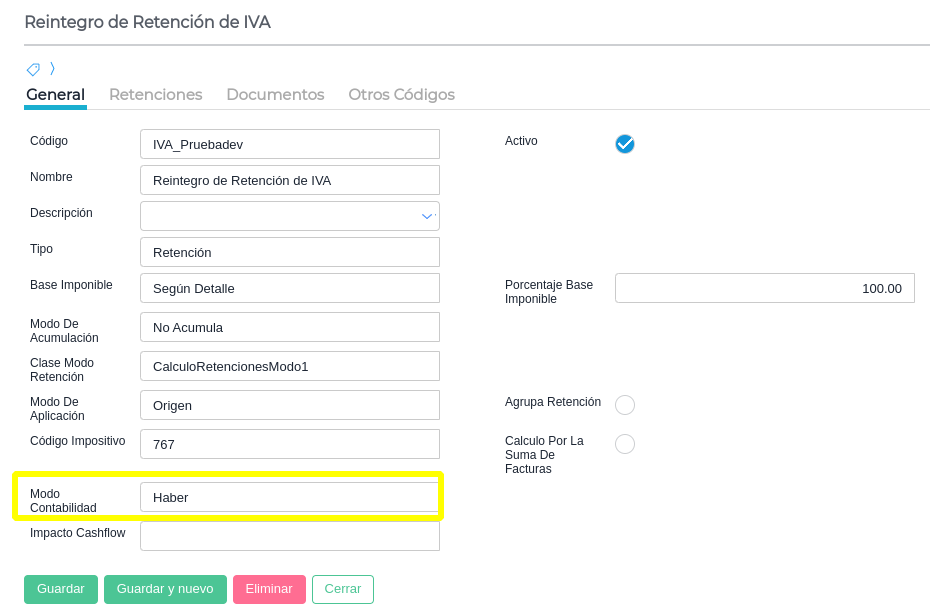The height and width of the screenshot is (616, 930).
Task: Open the Modo Contabilidad field showing Haber
Action: pyautogui.click(x=290, y=497)
